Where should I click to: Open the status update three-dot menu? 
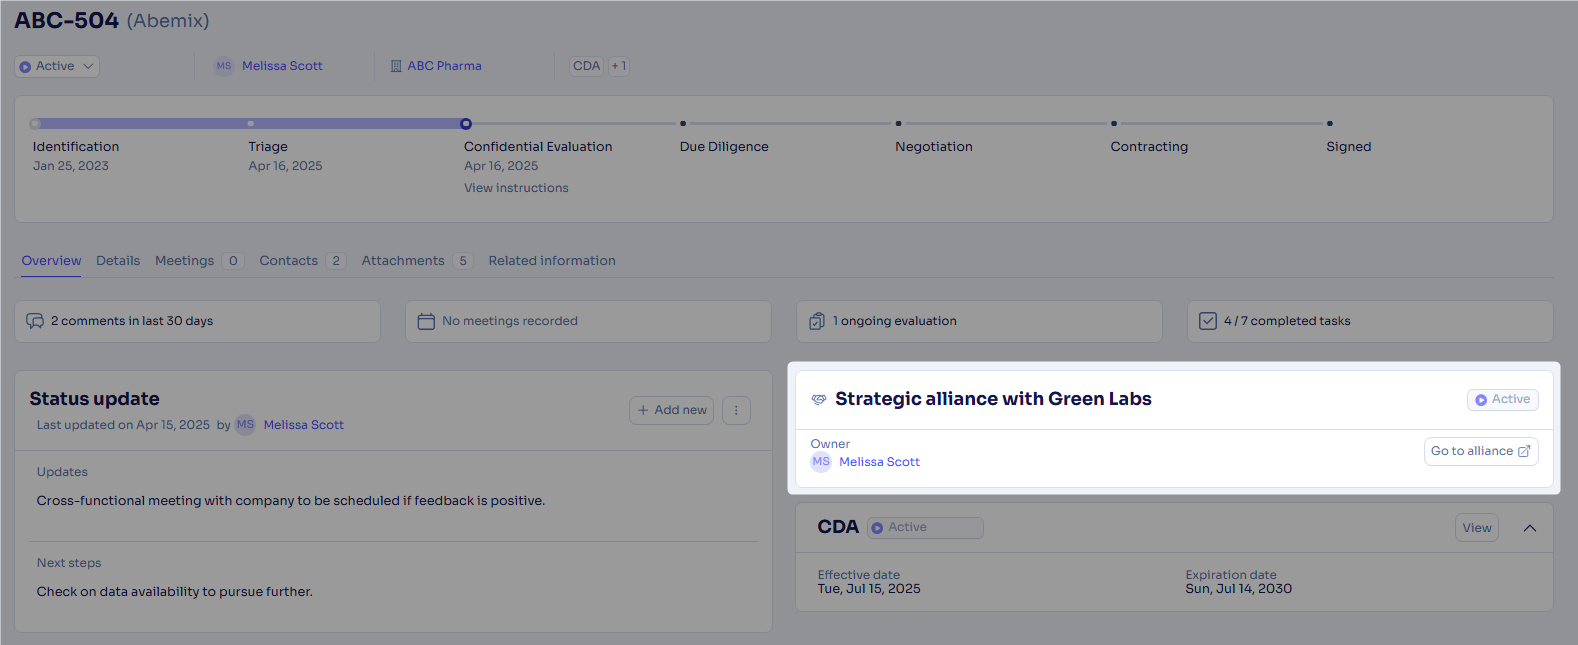pyautogui.click(x=736, y=410)
